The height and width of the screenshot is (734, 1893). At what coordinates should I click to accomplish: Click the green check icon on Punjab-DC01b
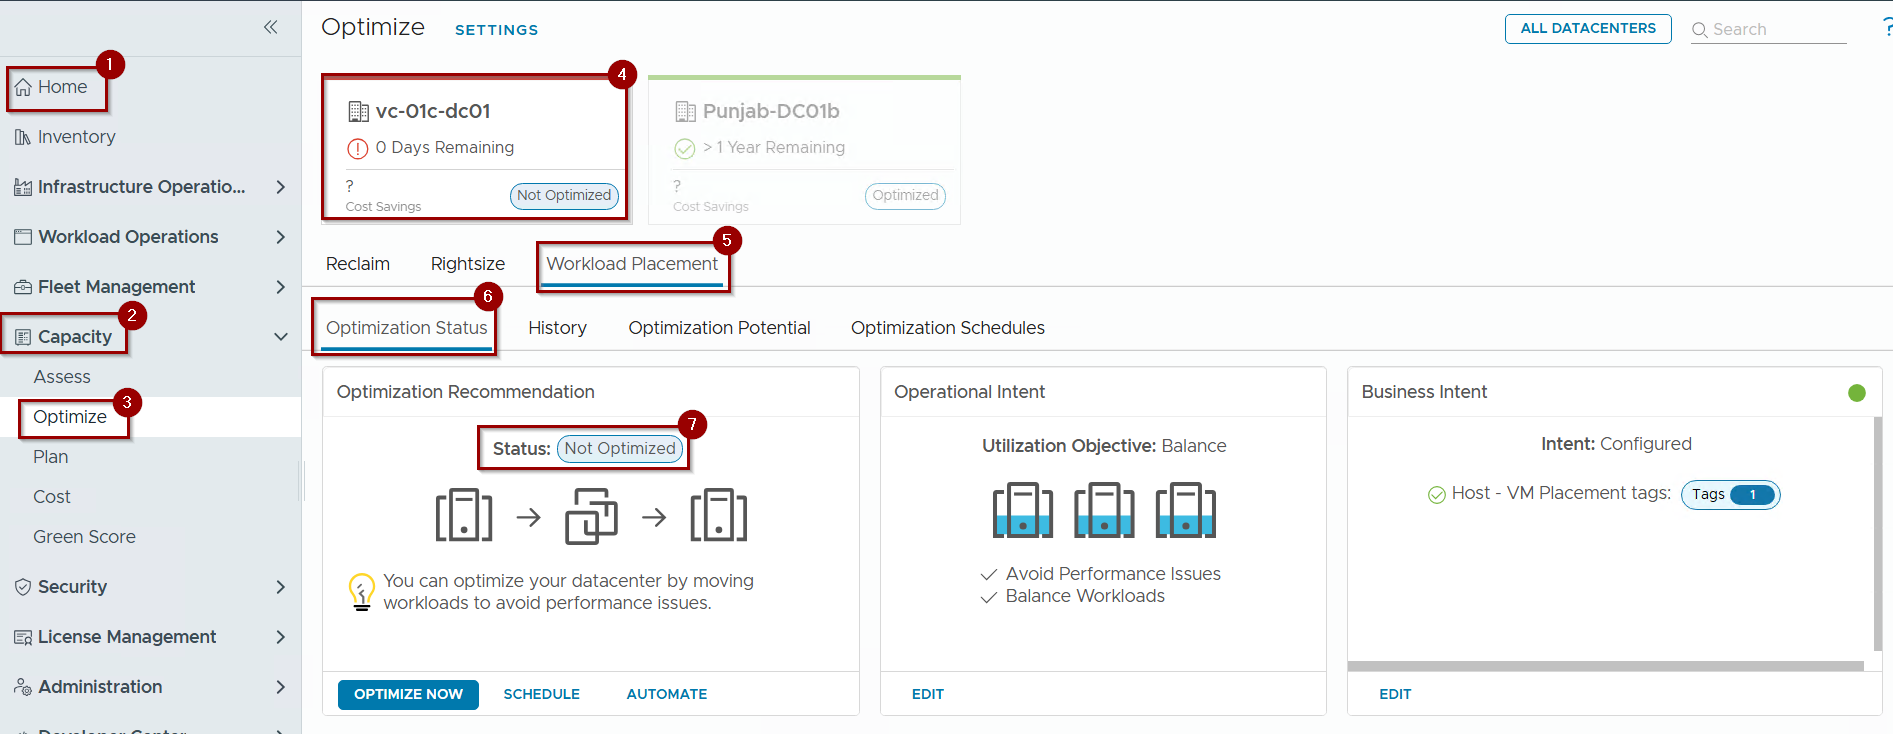tap(684, 149)
